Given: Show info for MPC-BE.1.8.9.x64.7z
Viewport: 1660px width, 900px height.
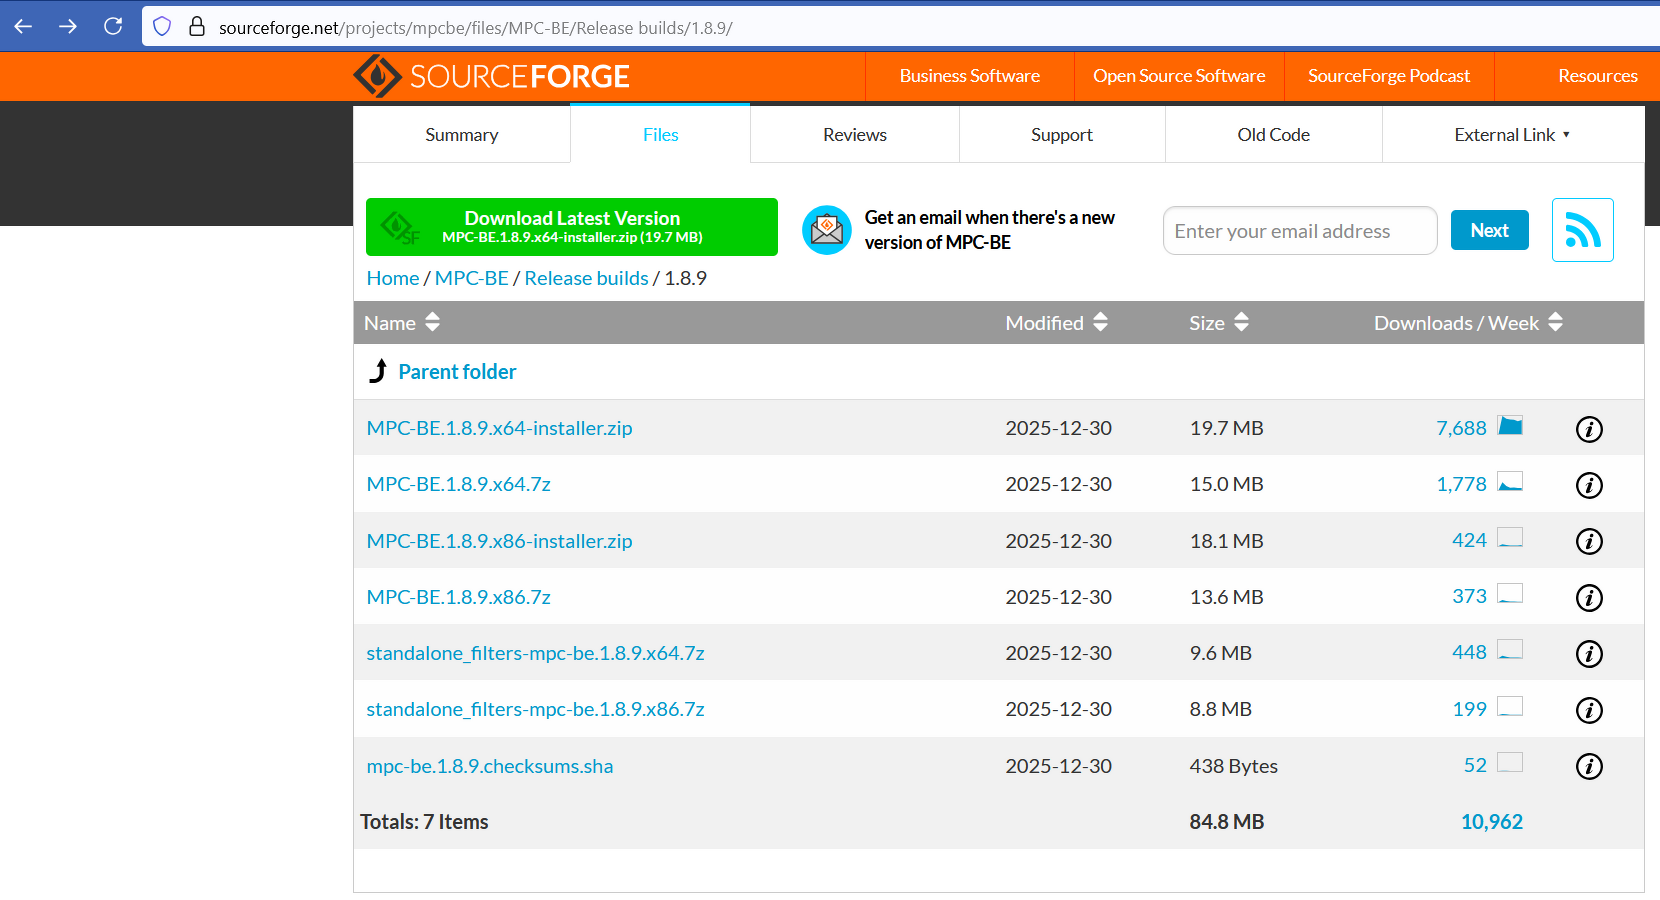Looking at the screenshot, I should click(1589, 485).
